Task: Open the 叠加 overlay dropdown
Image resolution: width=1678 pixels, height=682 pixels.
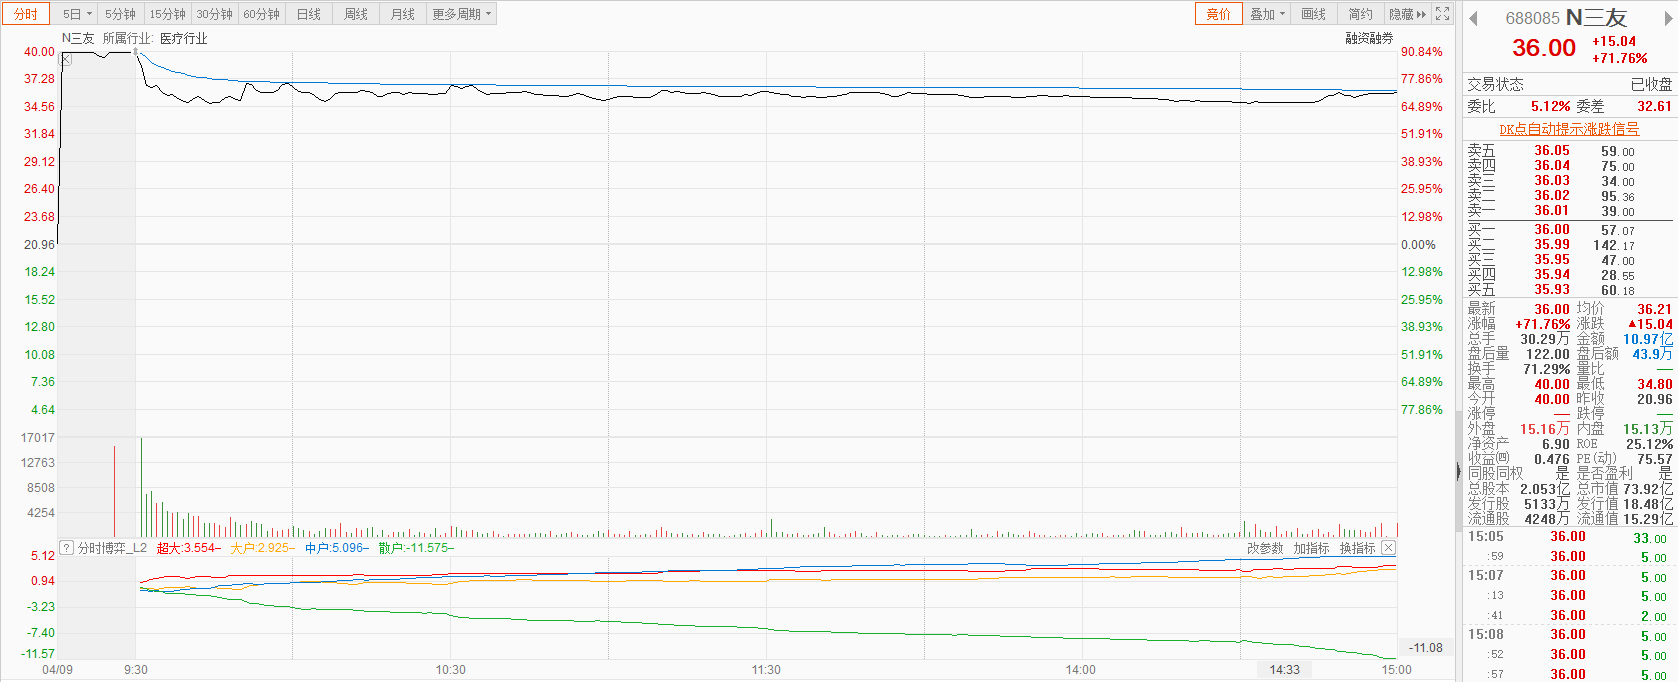Action: pyautogui.click(x=1267, y=14)
